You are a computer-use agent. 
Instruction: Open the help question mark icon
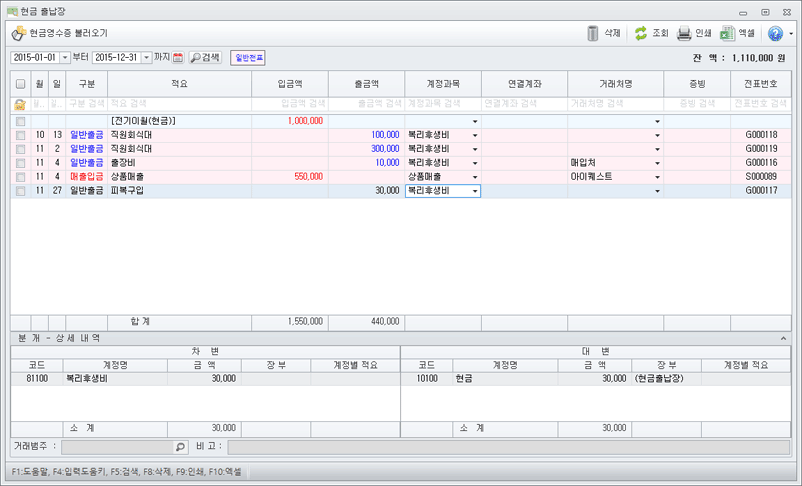click(775, 33)
